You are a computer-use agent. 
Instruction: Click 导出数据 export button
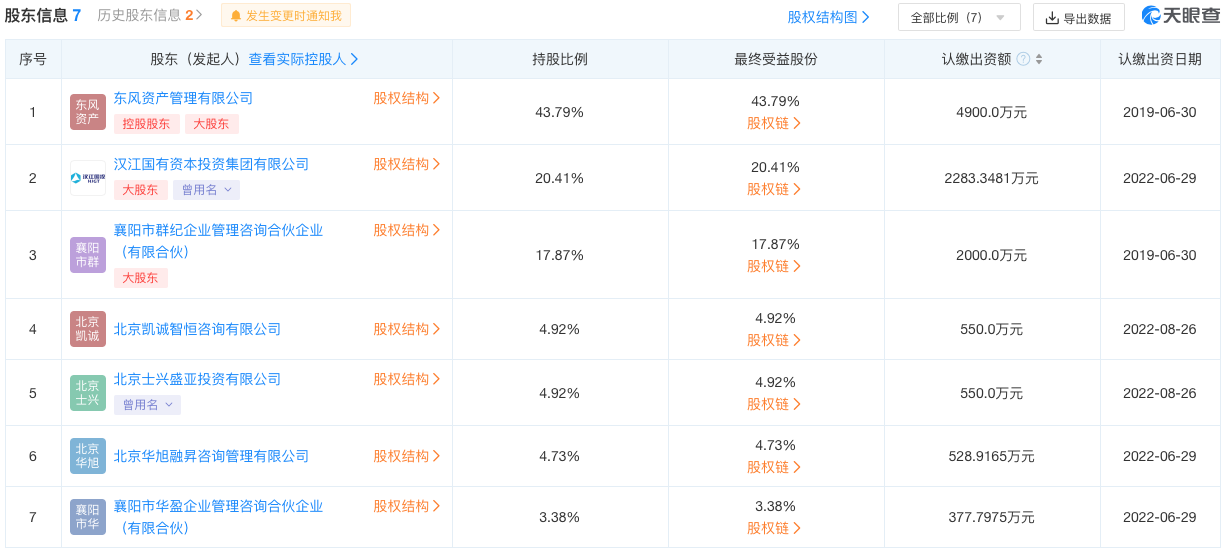coord(1078,17)
